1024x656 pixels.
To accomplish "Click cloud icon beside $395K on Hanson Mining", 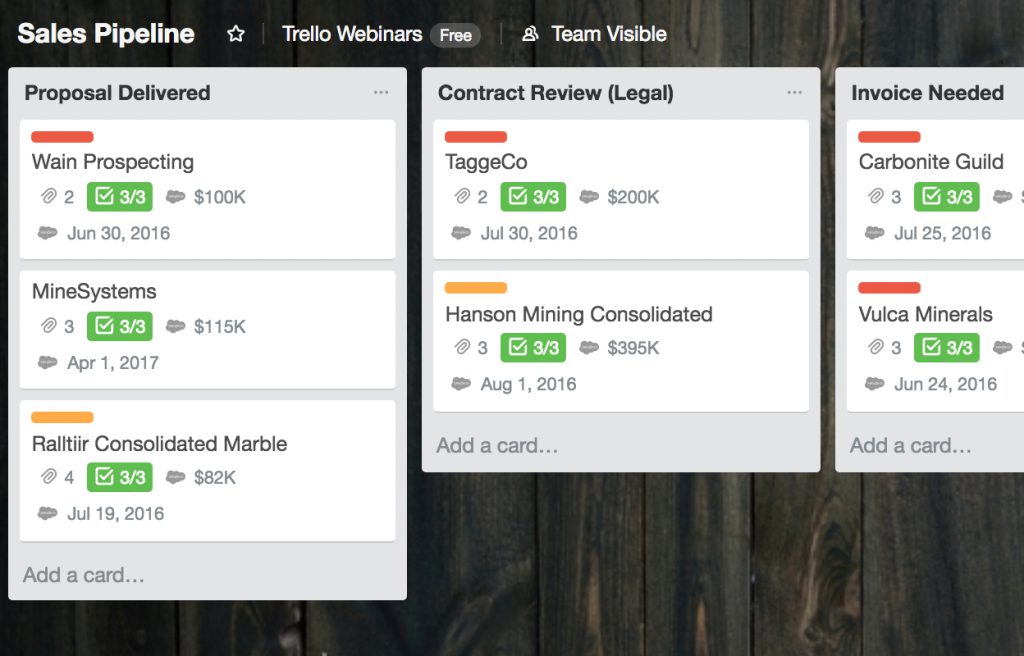I will pyautogui.click(x=589, y=348).
